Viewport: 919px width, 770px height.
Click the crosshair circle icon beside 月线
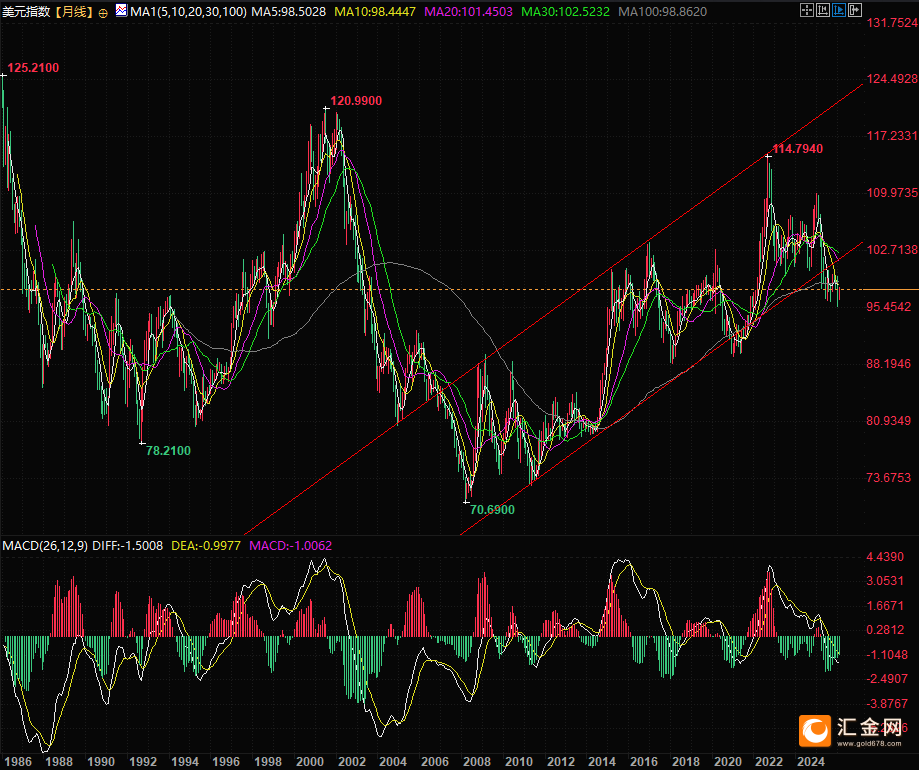pyautogui.click(x=103, y=13)
